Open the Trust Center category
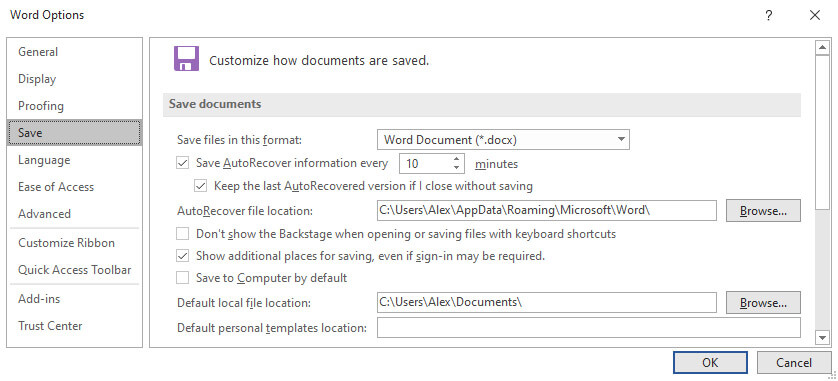 [74, 325]
